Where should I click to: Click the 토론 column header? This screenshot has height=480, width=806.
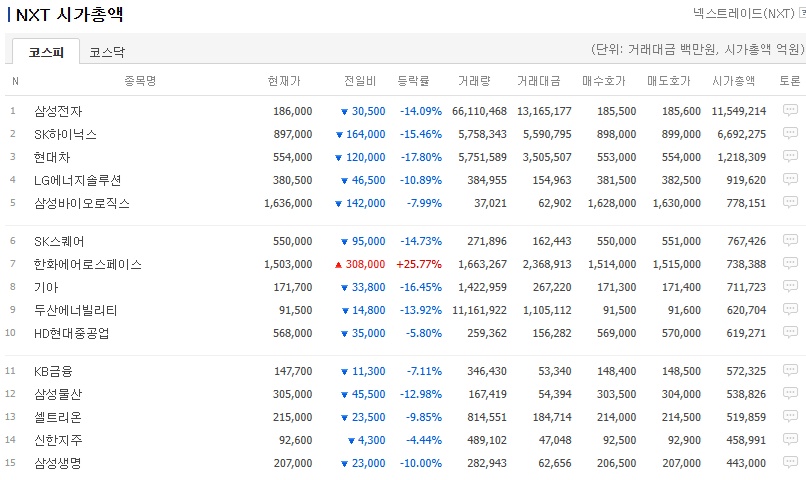click(x=790, y=81)
